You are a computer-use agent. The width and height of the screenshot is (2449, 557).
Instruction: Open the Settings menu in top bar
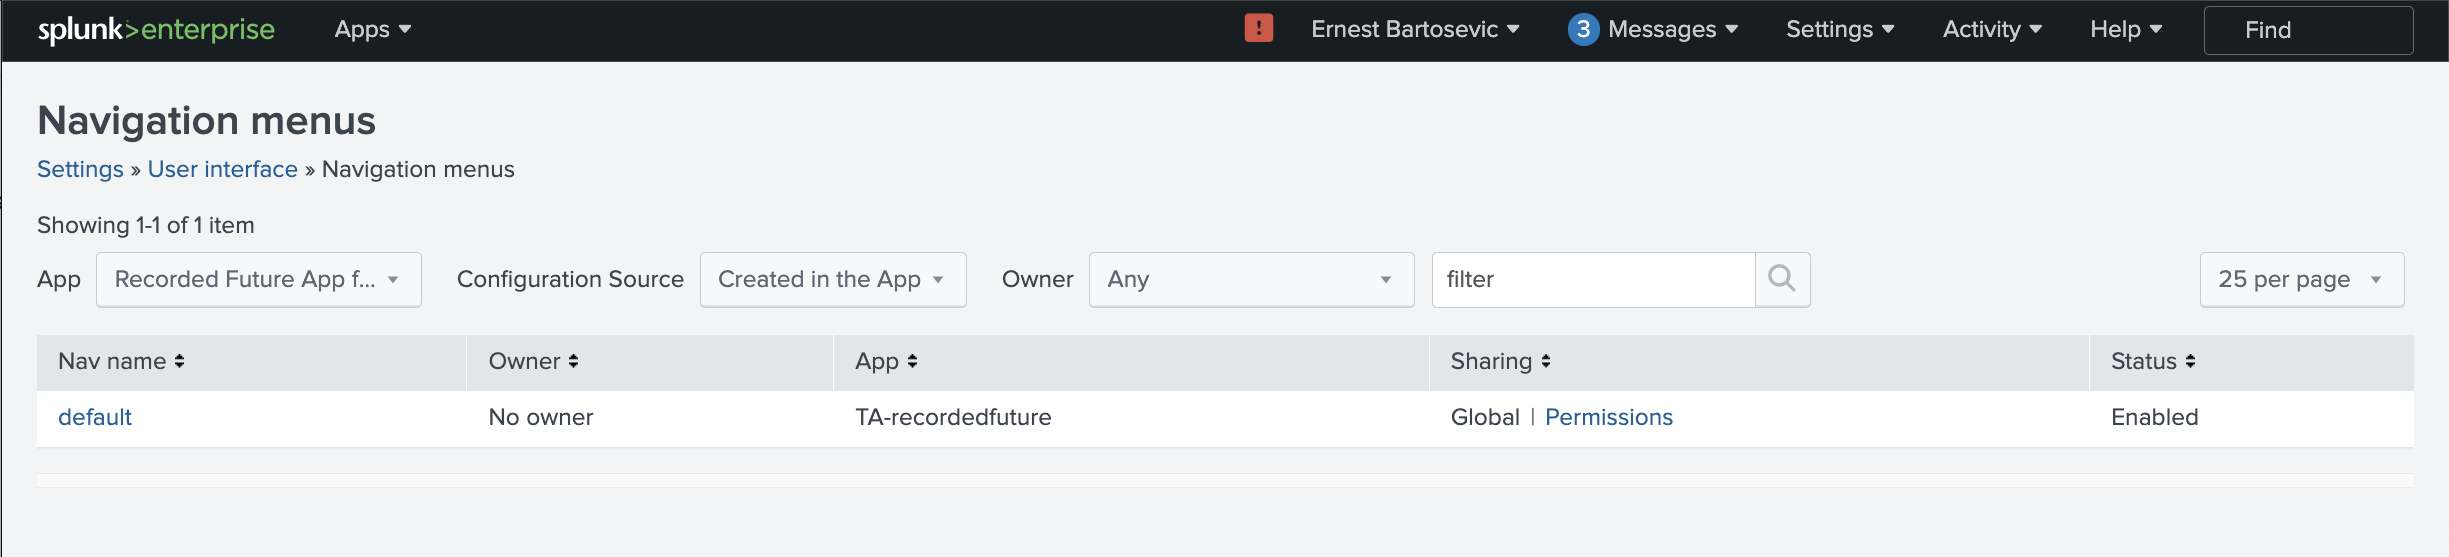tap(1839, 30)
